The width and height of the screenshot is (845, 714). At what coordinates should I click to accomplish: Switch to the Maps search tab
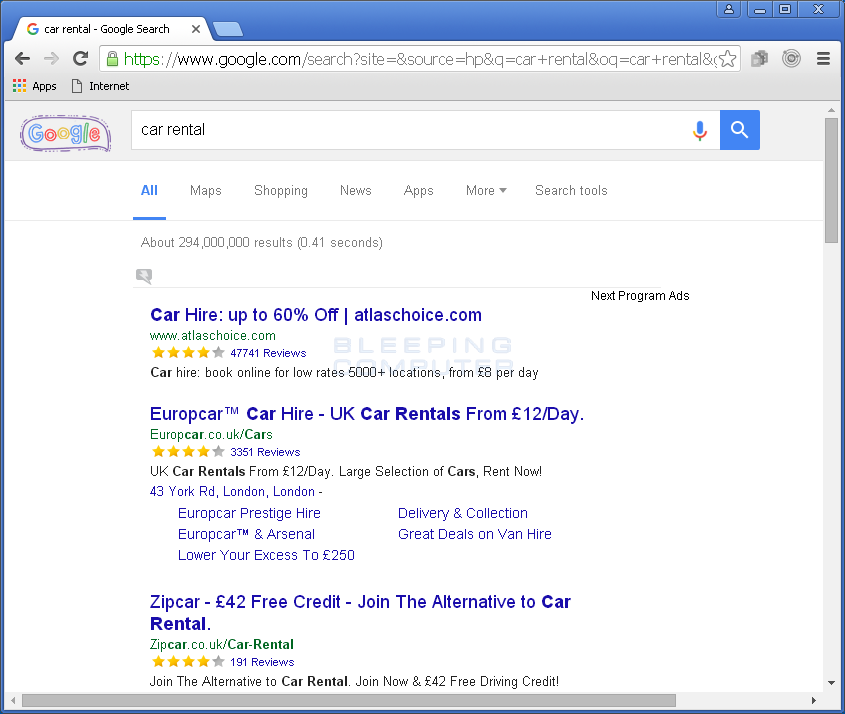206,191
